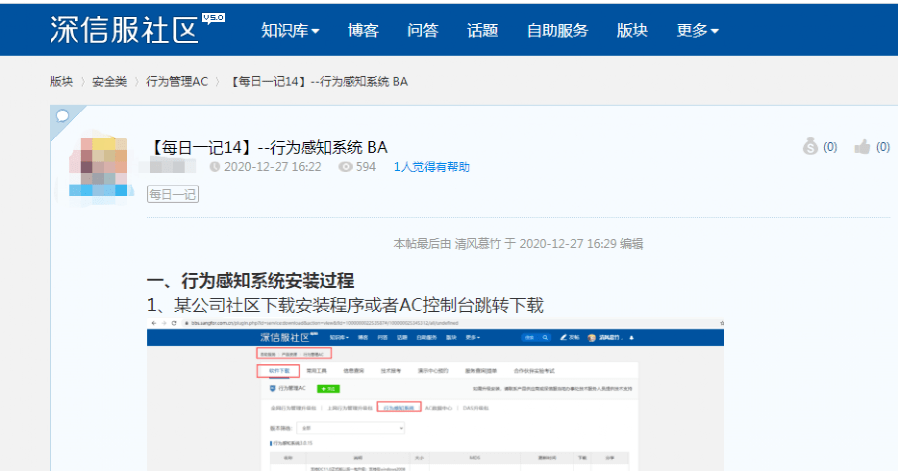Expand the 更多 dropdown menu

tap(697, 30)
